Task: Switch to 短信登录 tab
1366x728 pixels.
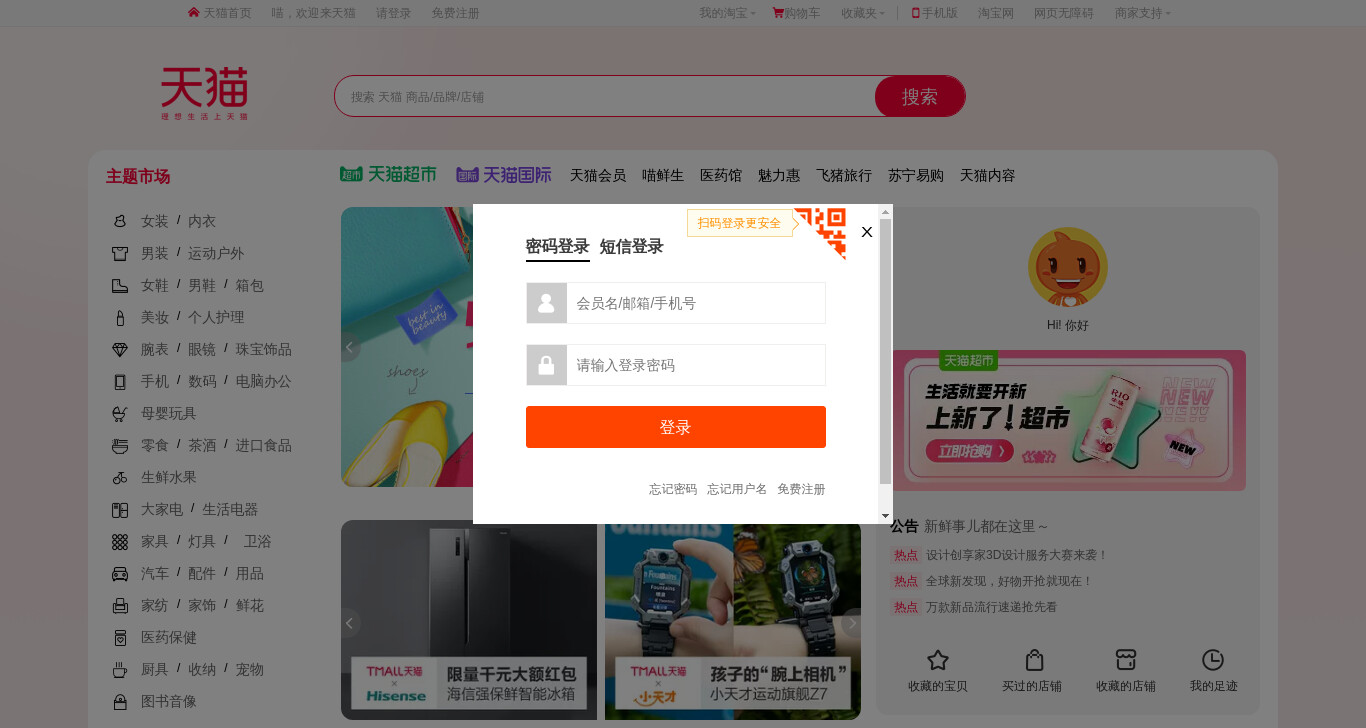Action: click(x=631, y=246)
